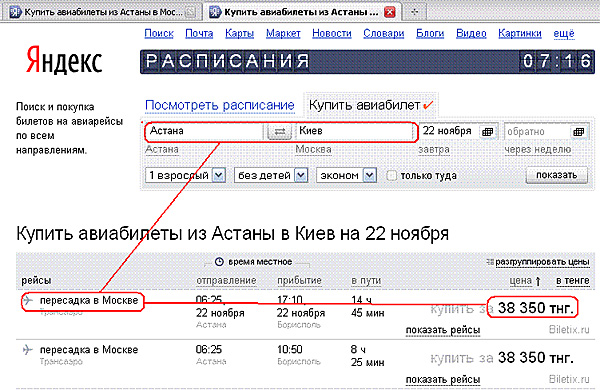Click clock icon next to время местное
The width and height of the screenshot is (600, 390).
pos(219,262)
